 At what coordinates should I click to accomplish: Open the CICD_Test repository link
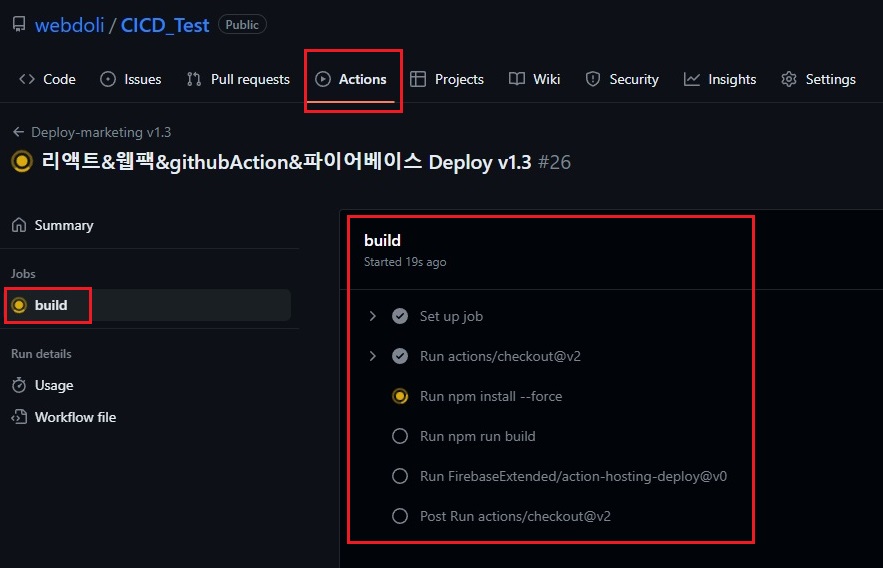pyautogui.click(x=165, y=25)
